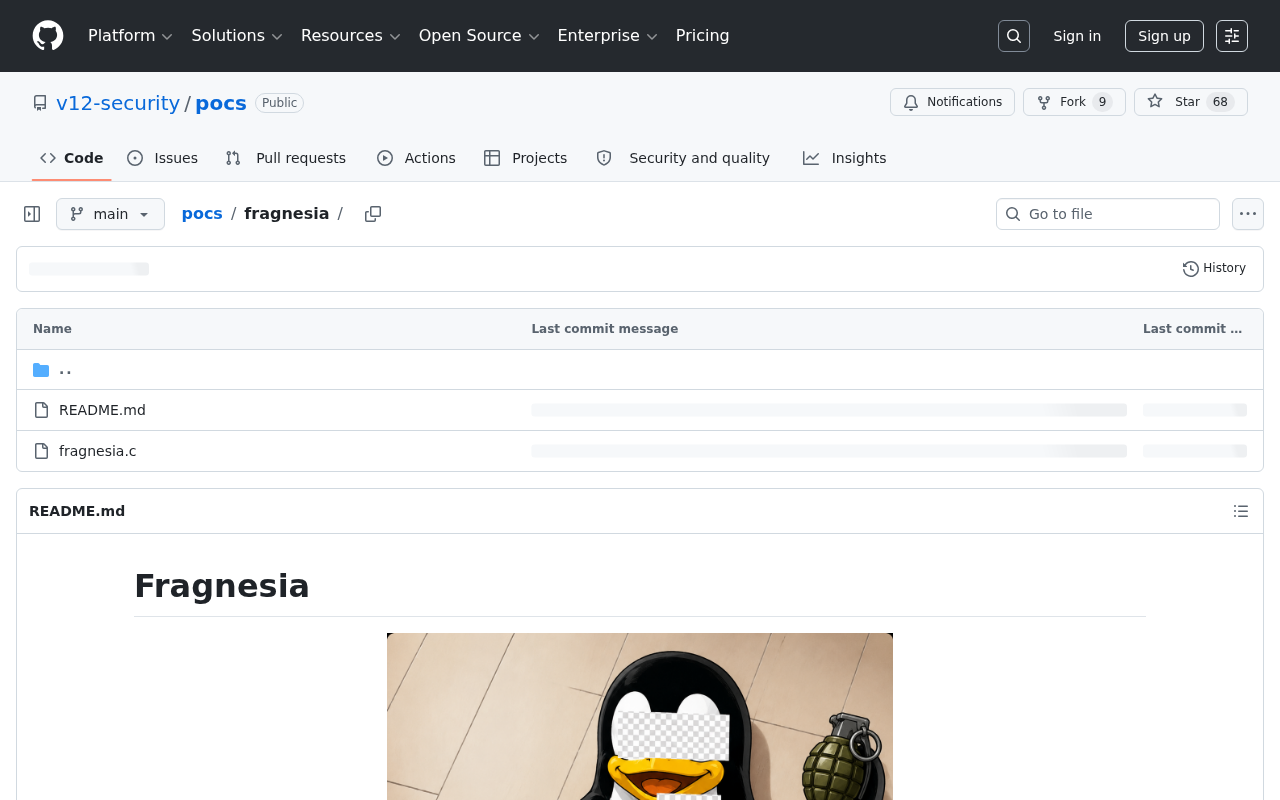The height and width of the screenshot is (800, 1280).
Task: Click the Star icon
Action: [1155, 102]
